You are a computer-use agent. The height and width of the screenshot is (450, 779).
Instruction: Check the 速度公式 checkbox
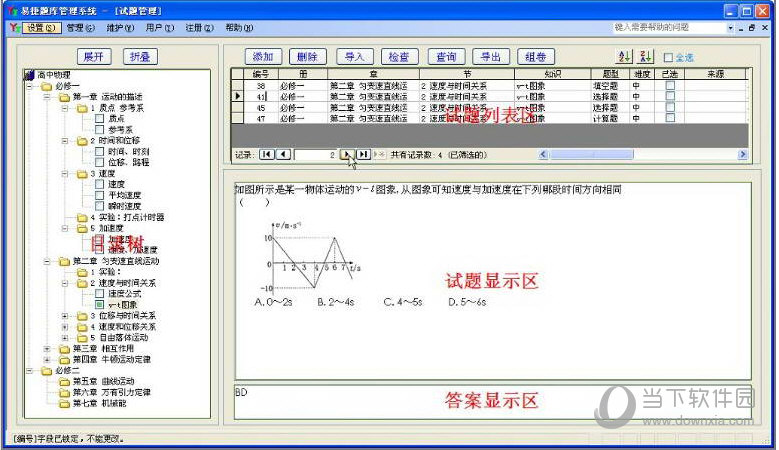pyautogui.click(x=100, y=294)
